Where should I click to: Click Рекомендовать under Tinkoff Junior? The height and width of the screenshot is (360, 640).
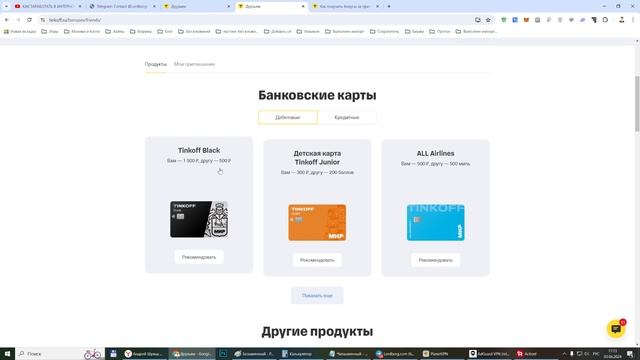317,260
